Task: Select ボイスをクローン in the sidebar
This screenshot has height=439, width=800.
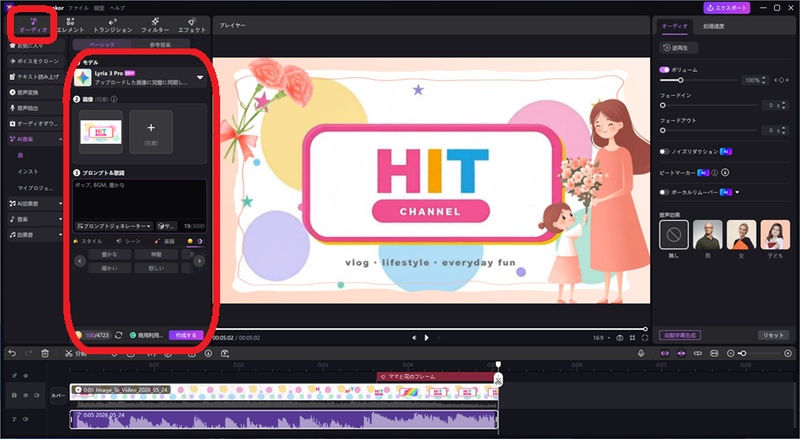Action: tap(36, 61)
